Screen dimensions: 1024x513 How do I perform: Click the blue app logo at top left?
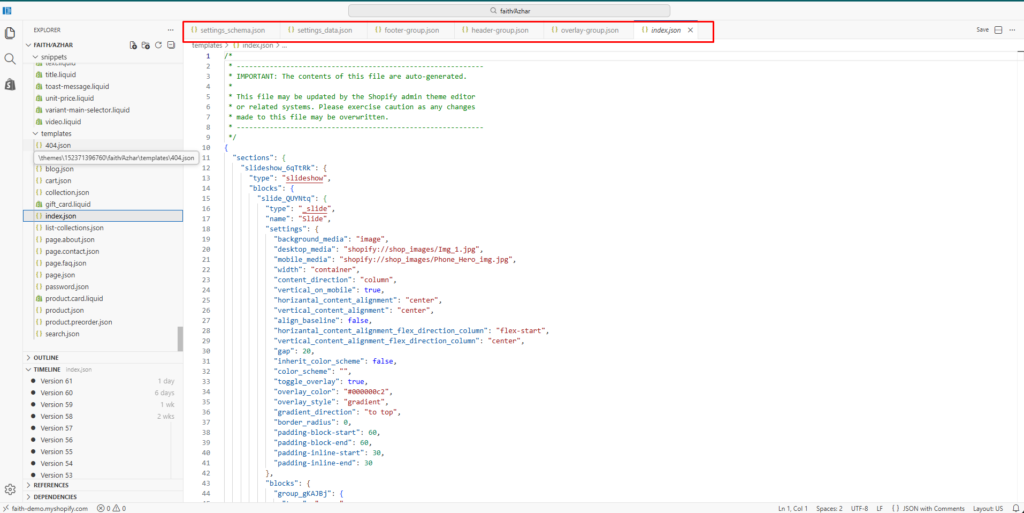pos(7,10)
